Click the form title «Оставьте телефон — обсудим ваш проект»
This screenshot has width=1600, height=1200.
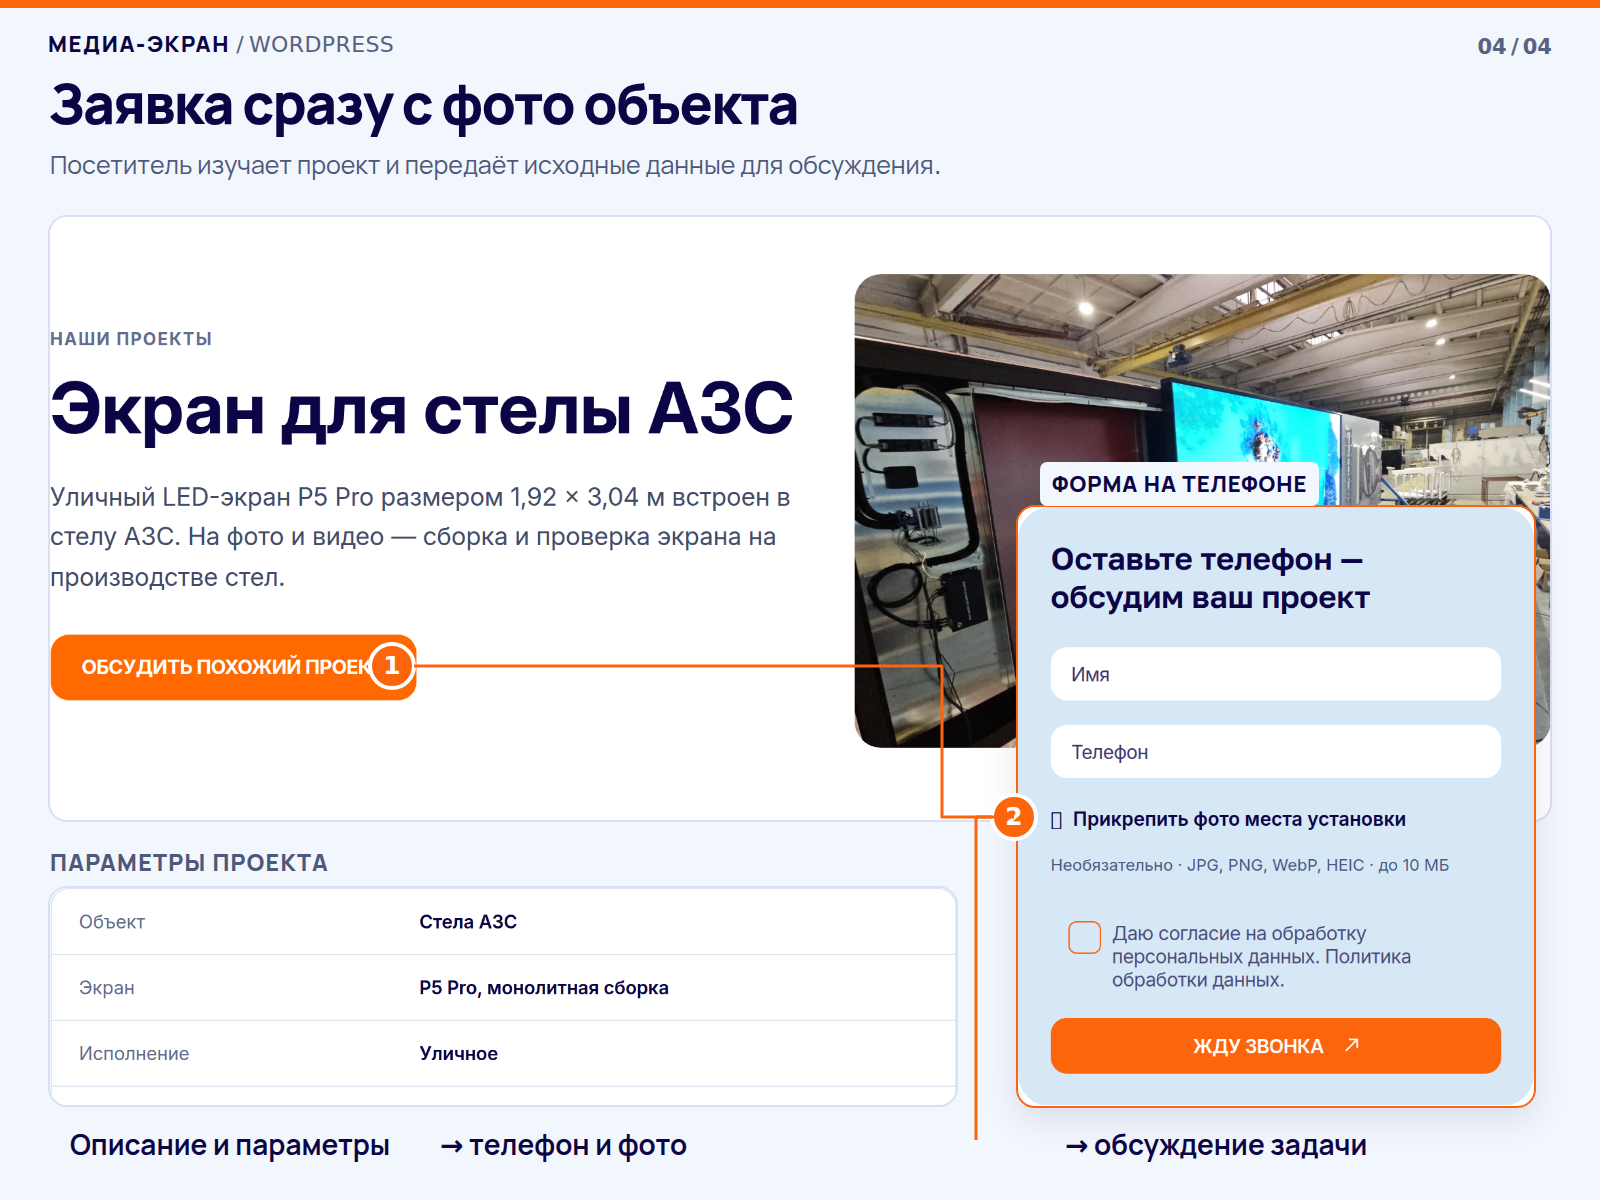click(x=1210, y=578)
